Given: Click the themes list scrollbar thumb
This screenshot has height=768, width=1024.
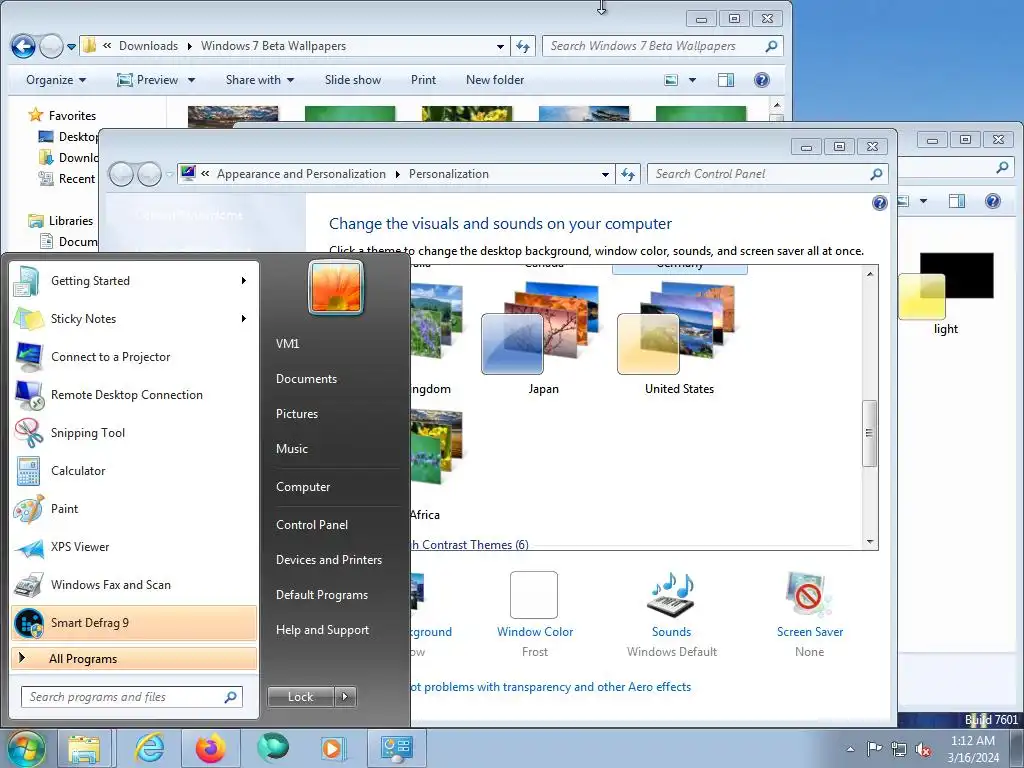Looking at the screenshot, I should point(869,434).
